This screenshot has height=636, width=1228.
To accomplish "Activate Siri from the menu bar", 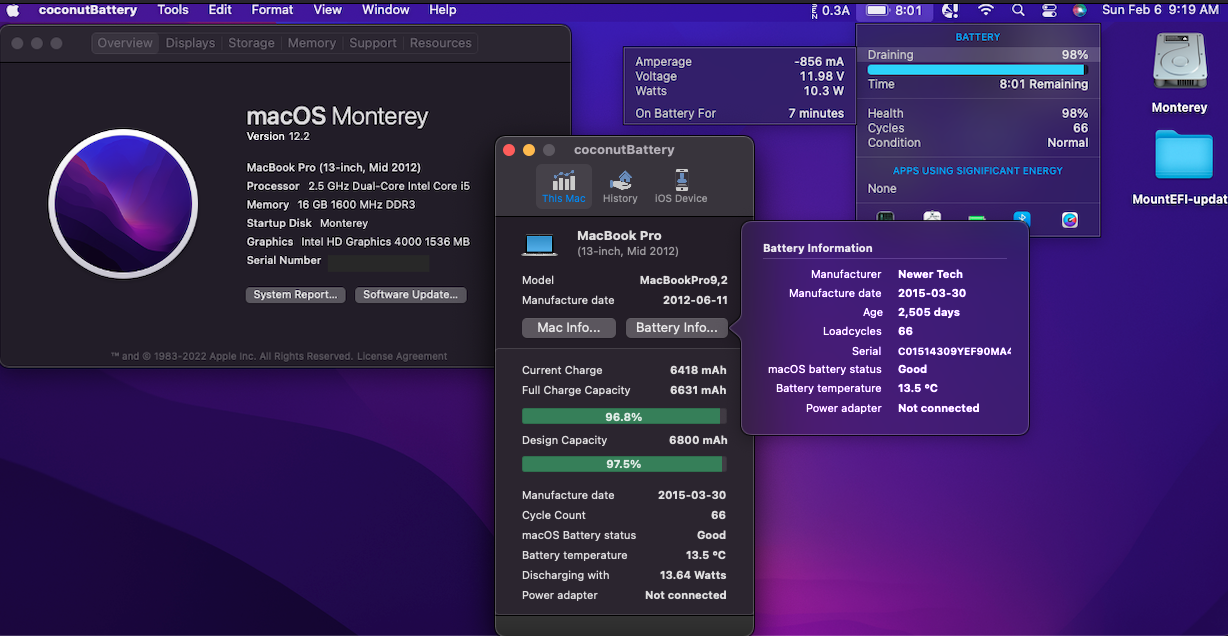I will [x=1079, y=10].
